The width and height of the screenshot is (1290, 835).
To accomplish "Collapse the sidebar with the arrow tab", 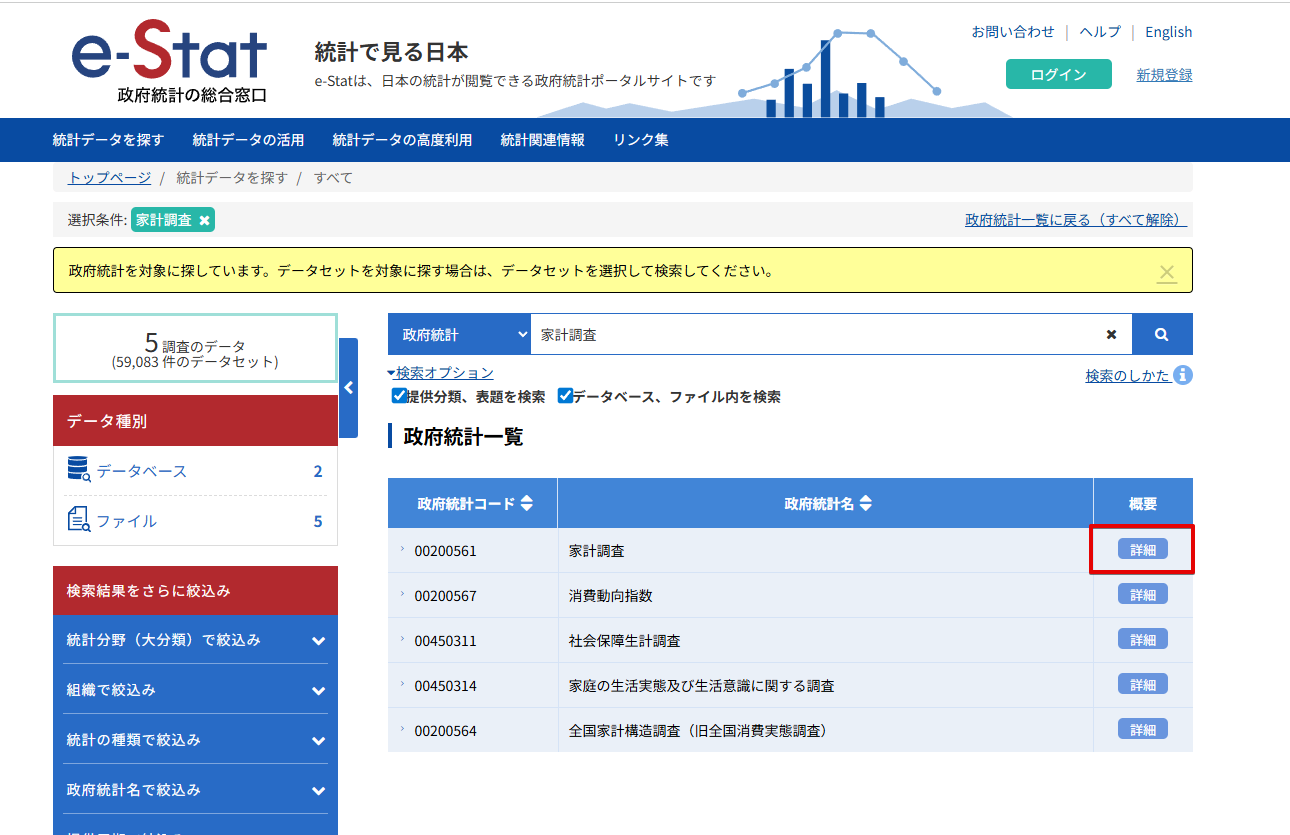I will 349,389.
